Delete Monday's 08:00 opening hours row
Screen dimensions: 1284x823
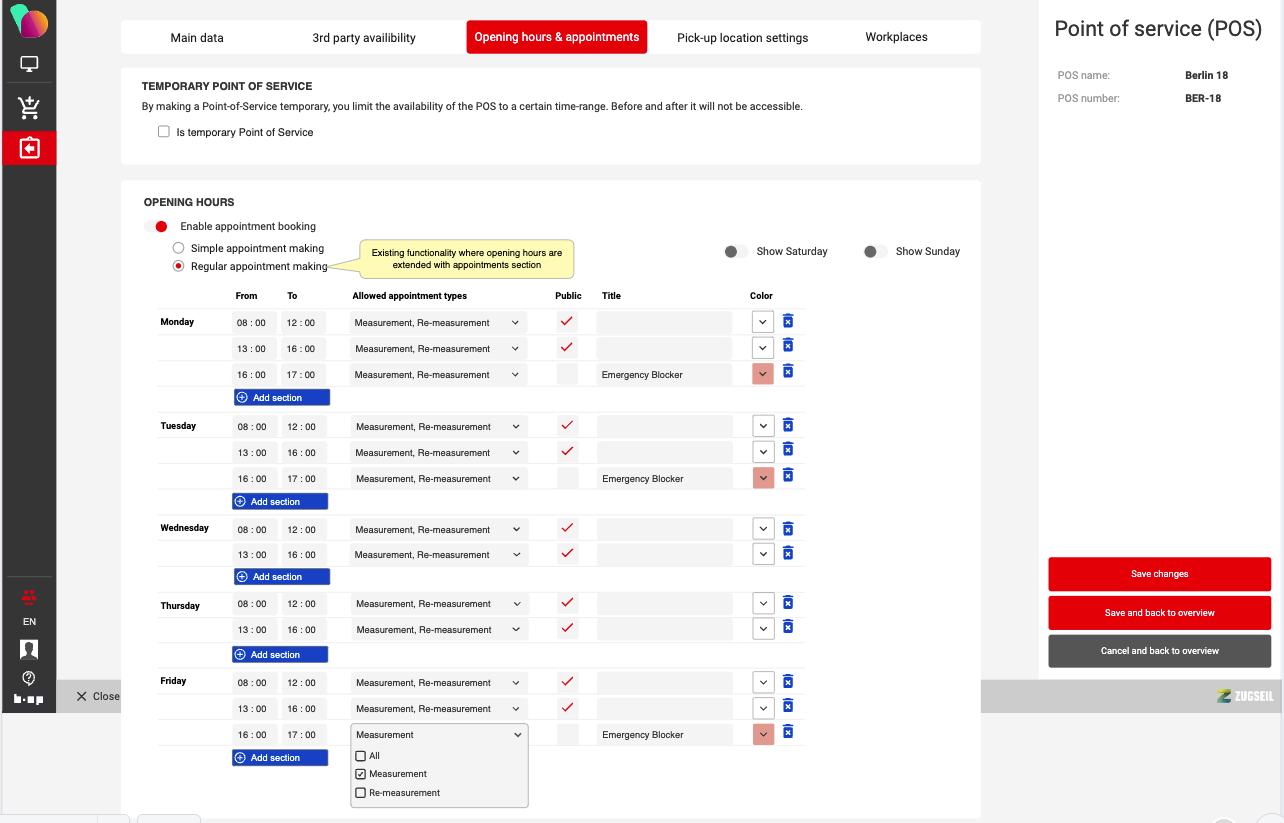click(x=788, y=321)
